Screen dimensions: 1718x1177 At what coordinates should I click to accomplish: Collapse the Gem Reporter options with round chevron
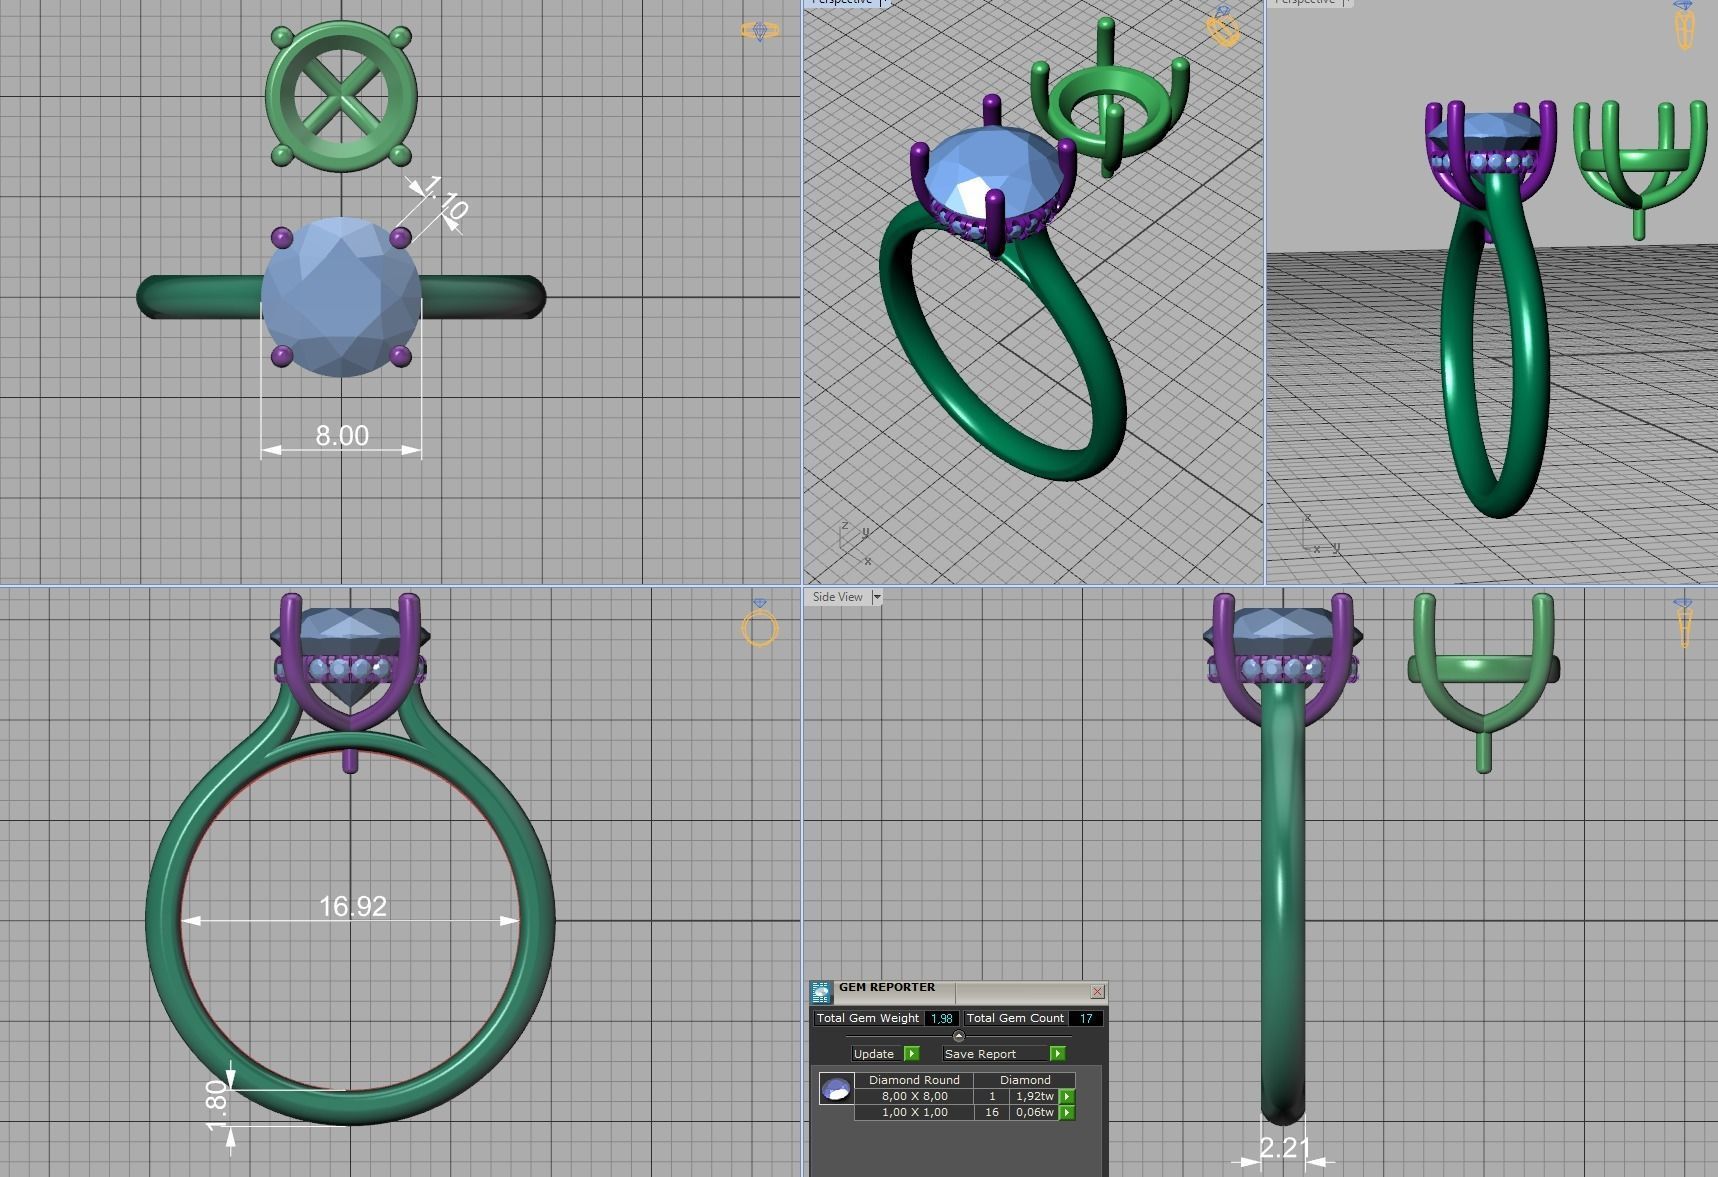point(959,1036)
